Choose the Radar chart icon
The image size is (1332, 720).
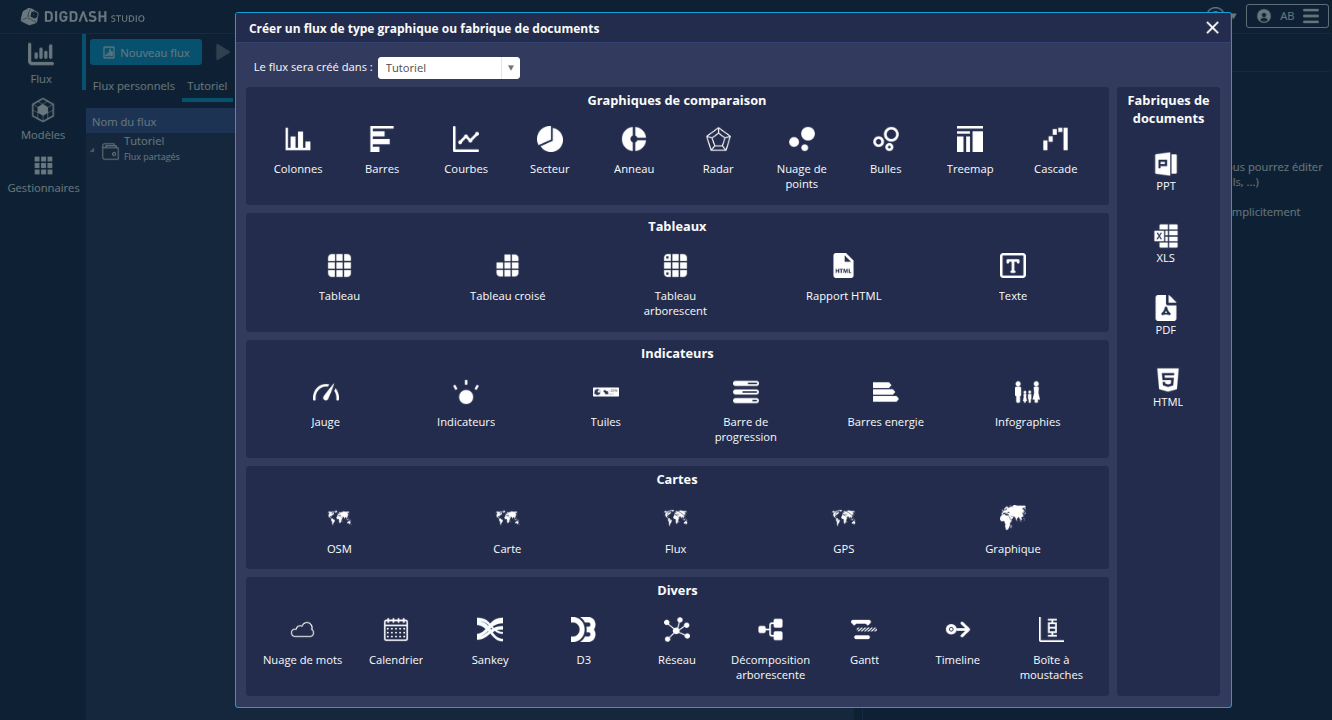point(718,140)
